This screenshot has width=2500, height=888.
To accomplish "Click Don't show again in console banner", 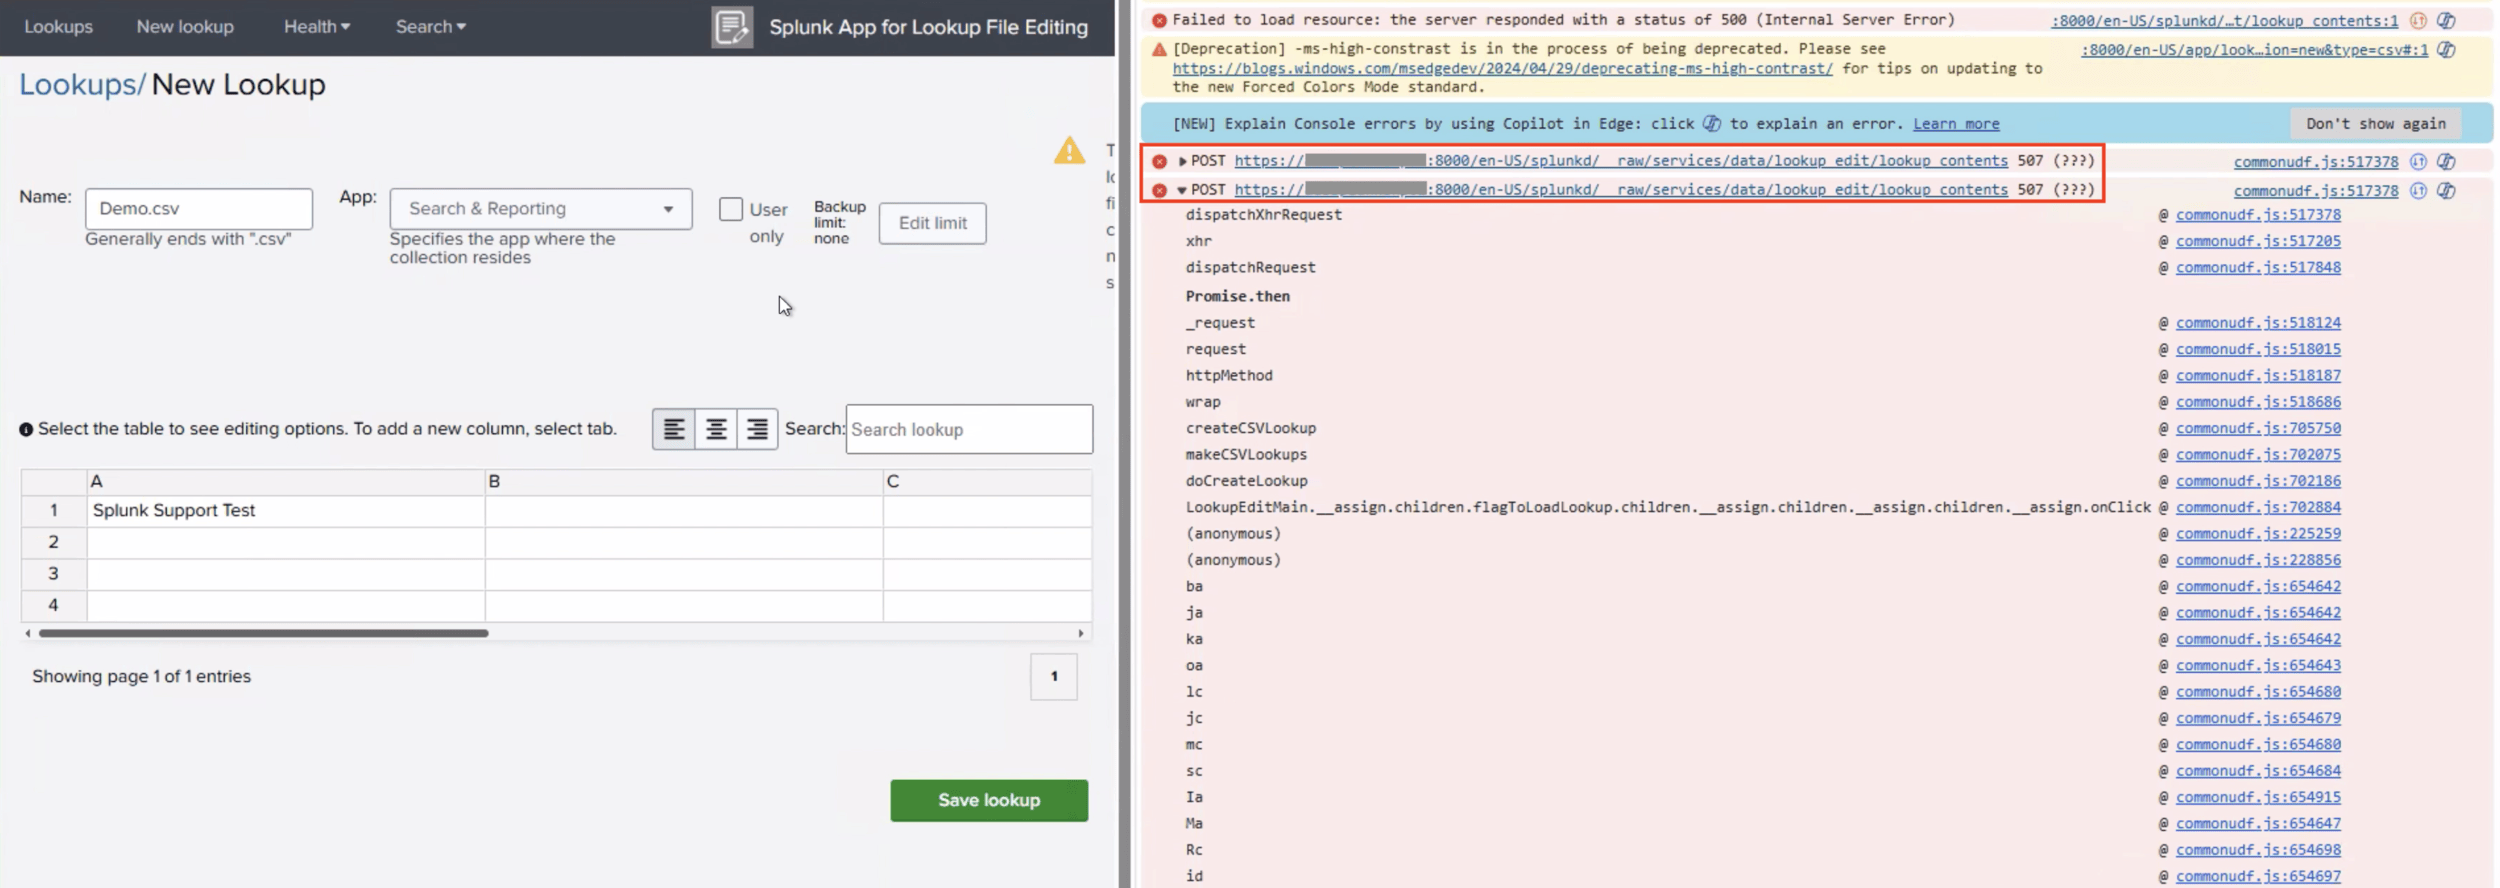I will [2375, 124].
